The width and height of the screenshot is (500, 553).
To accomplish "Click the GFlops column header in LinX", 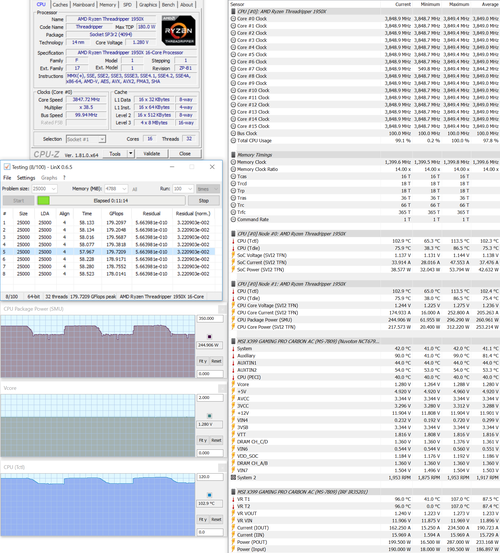I will pos(116,213).
